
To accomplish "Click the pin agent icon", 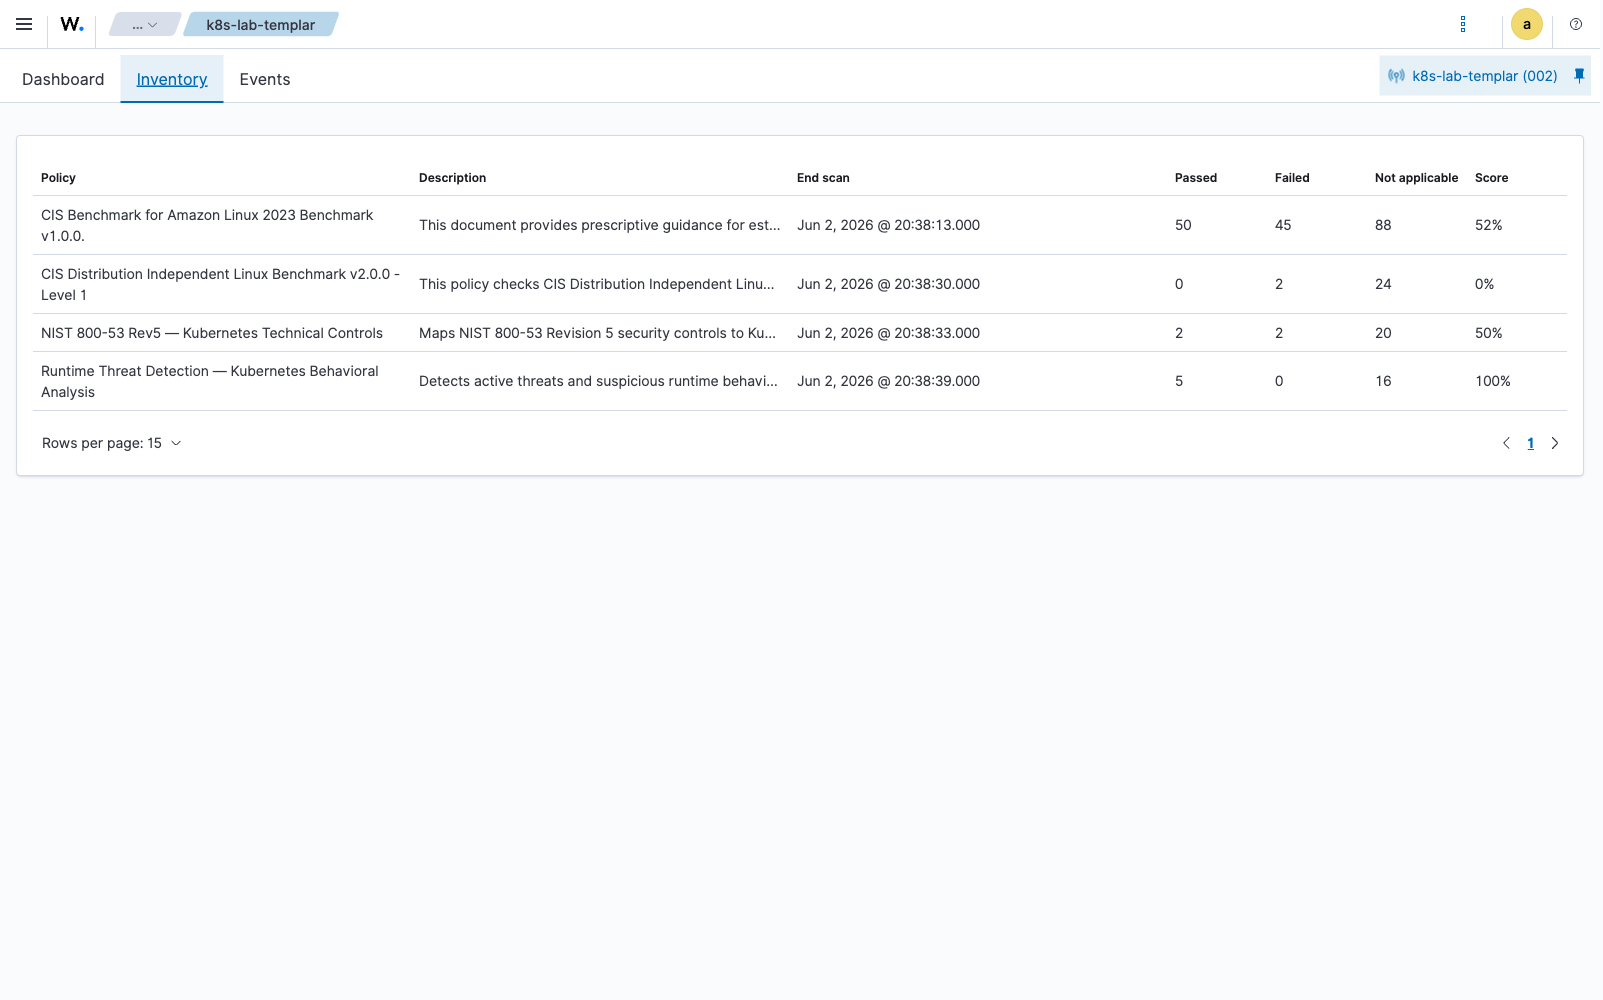I will [1579, 75].
